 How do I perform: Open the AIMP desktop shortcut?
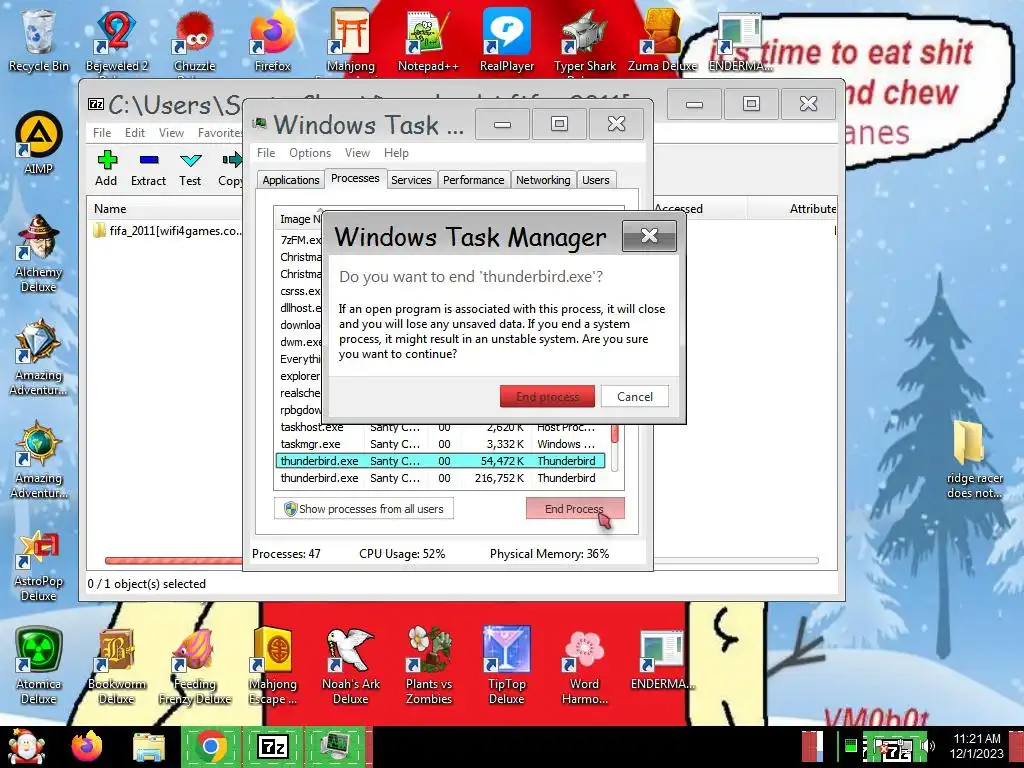[x=39, y=142]
